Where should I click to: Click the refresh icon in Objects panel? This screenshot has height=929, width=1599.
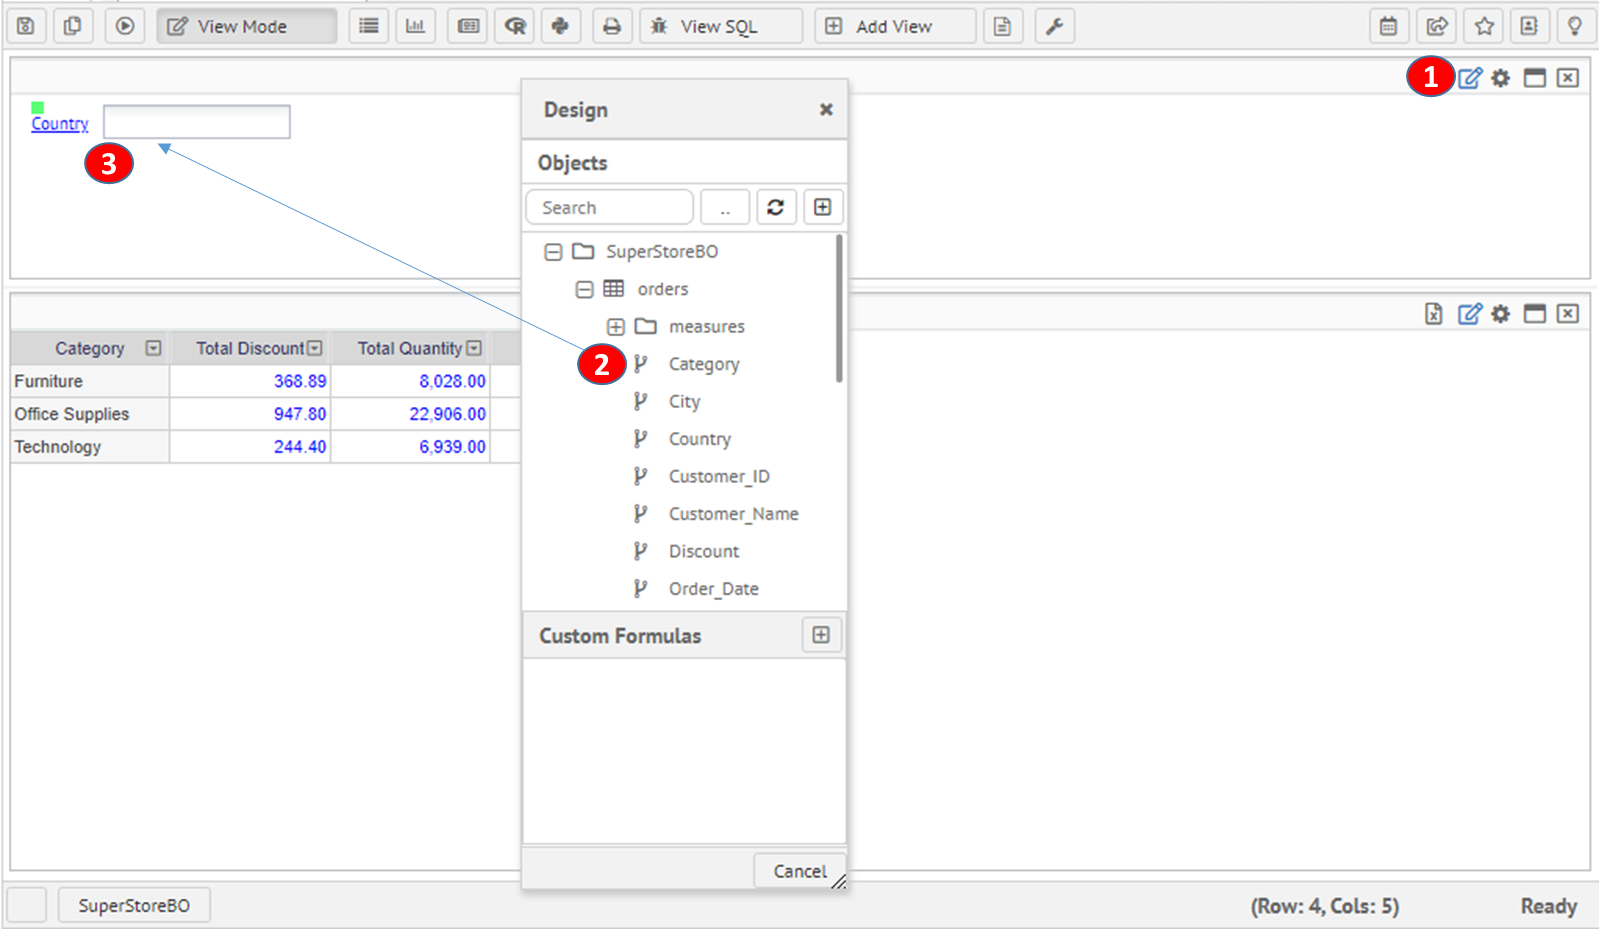775,207
